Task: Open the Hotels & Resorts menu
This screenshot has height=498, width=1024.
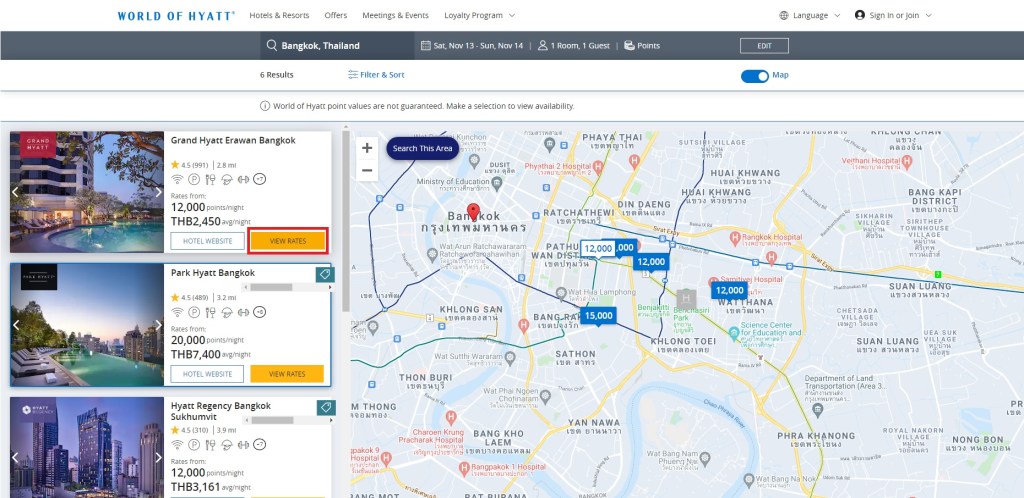Action: [279, 16]
